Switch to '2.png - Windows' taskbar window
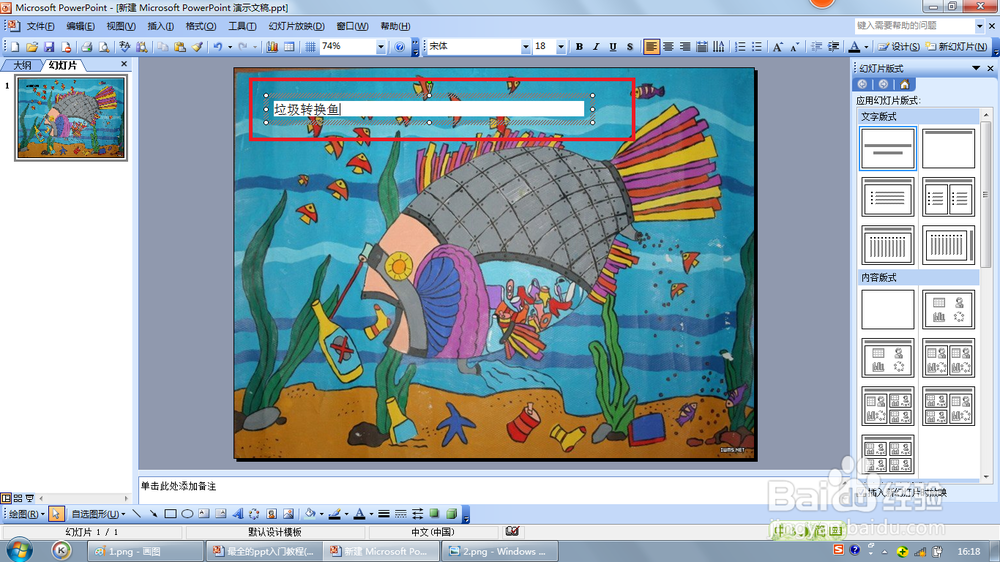The width and height of the screenshot is (1000, 562). (x=501, y=551)
